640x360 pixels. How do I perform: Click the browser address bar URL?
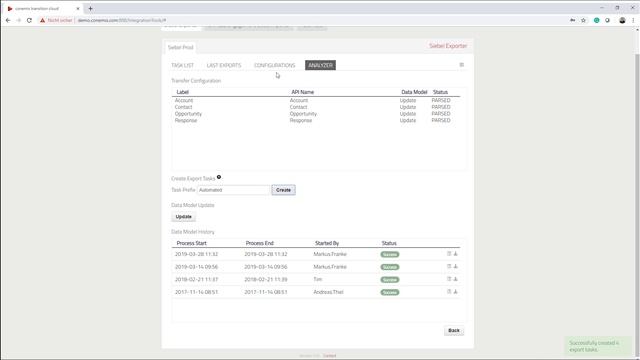(122, 20)
